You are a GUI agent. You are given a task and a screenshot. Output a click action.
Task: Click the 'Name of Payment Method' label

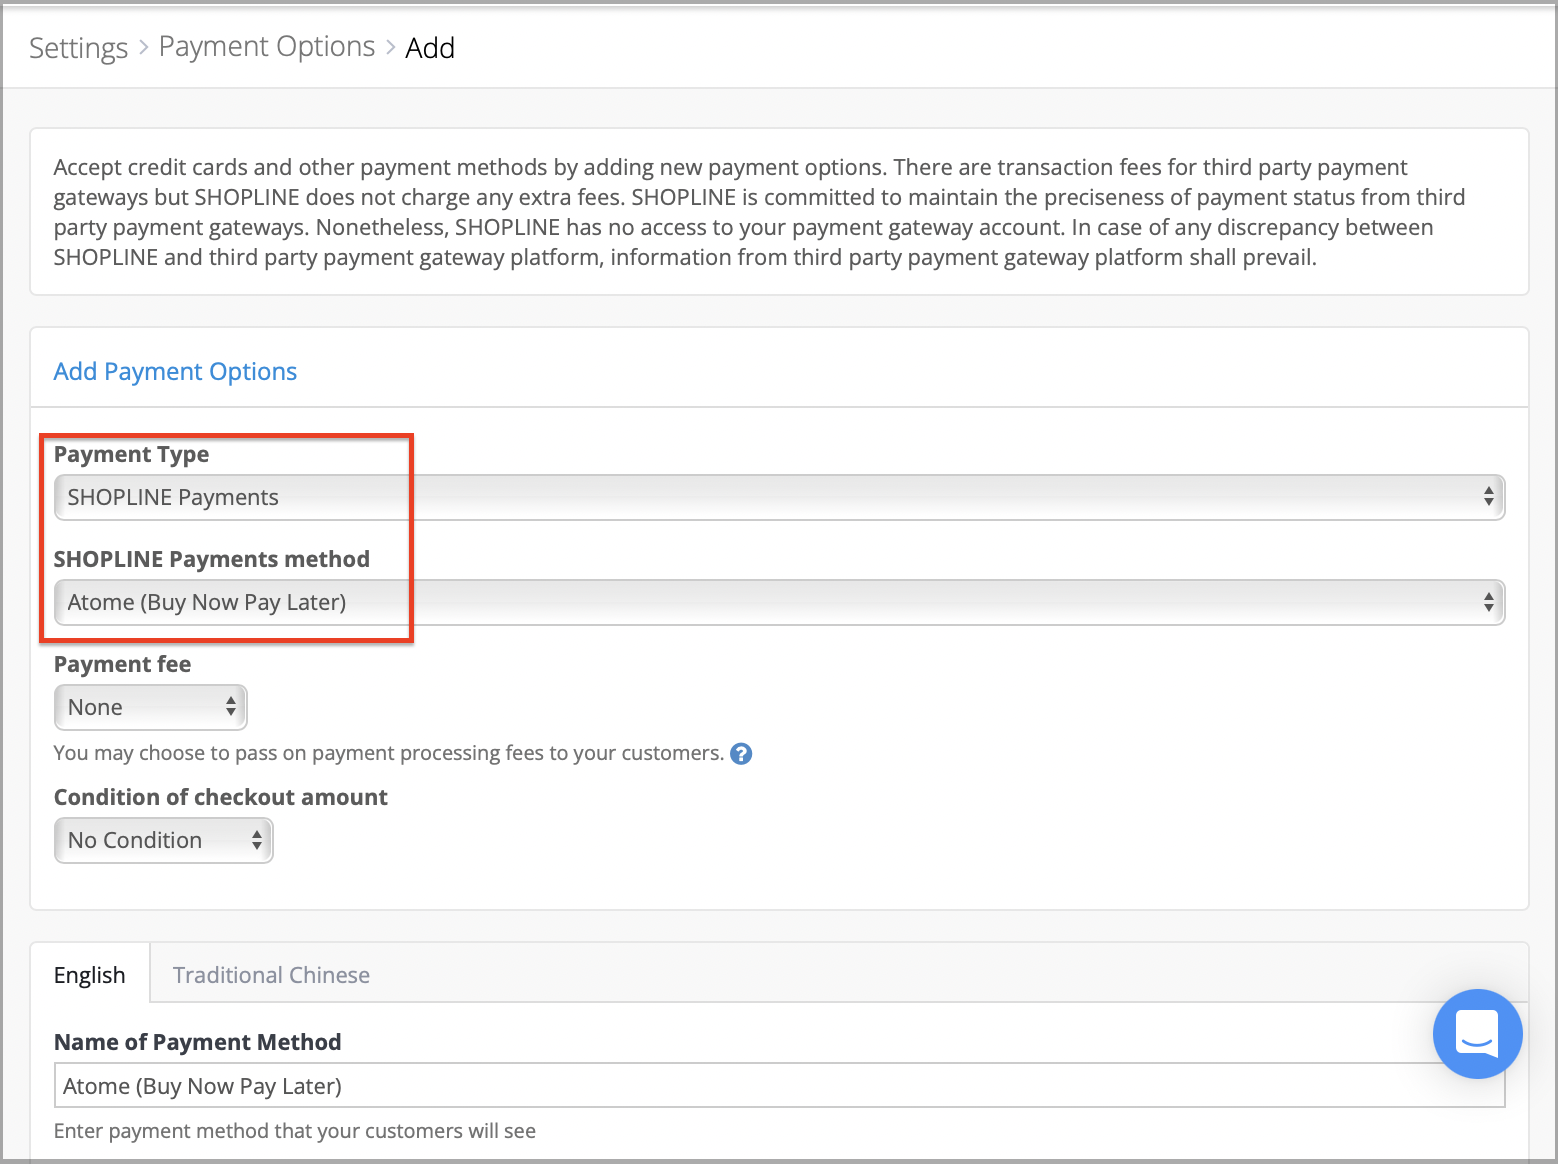[x=198, y=1042]
